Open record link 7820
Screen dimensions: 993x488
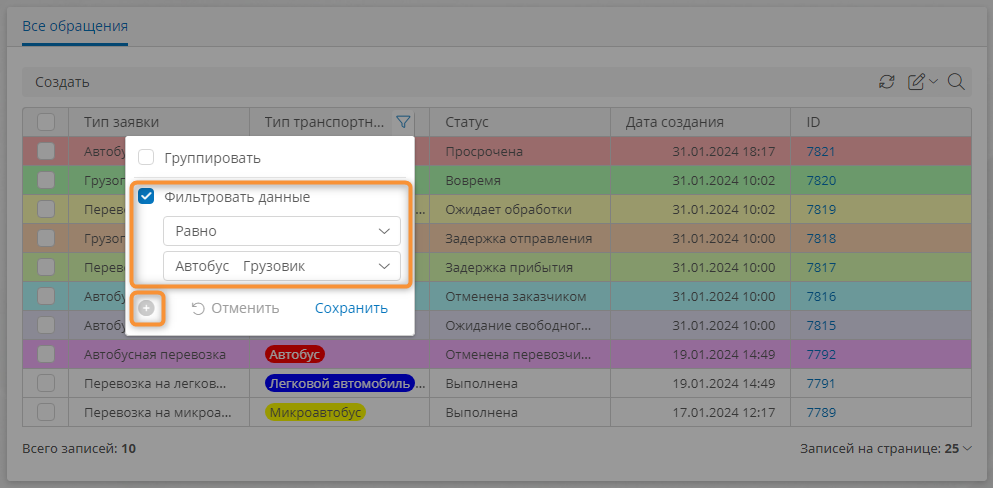tap(821, 180)
